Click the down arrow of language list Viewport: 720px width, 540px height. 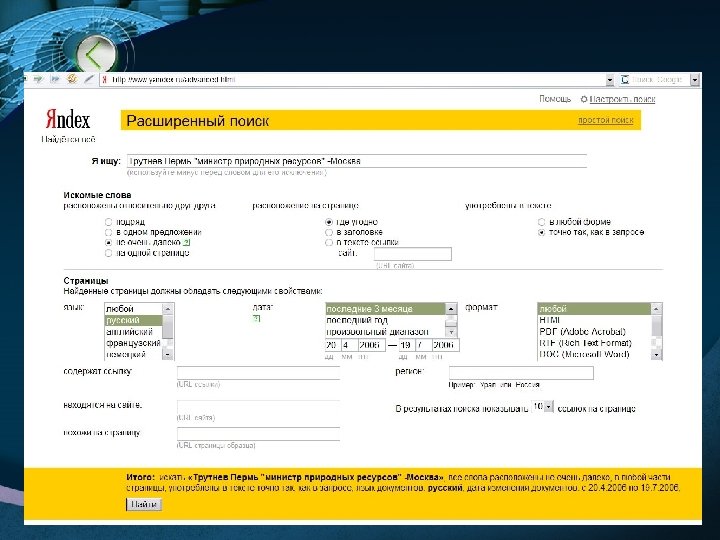(x=168, y=354)
